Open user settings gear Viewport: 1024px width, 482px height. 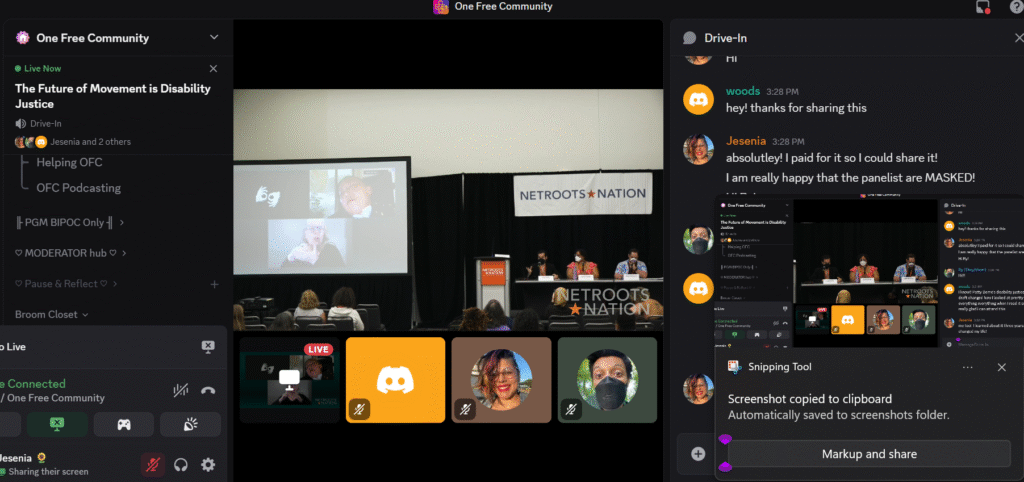[x=208, y=464]
